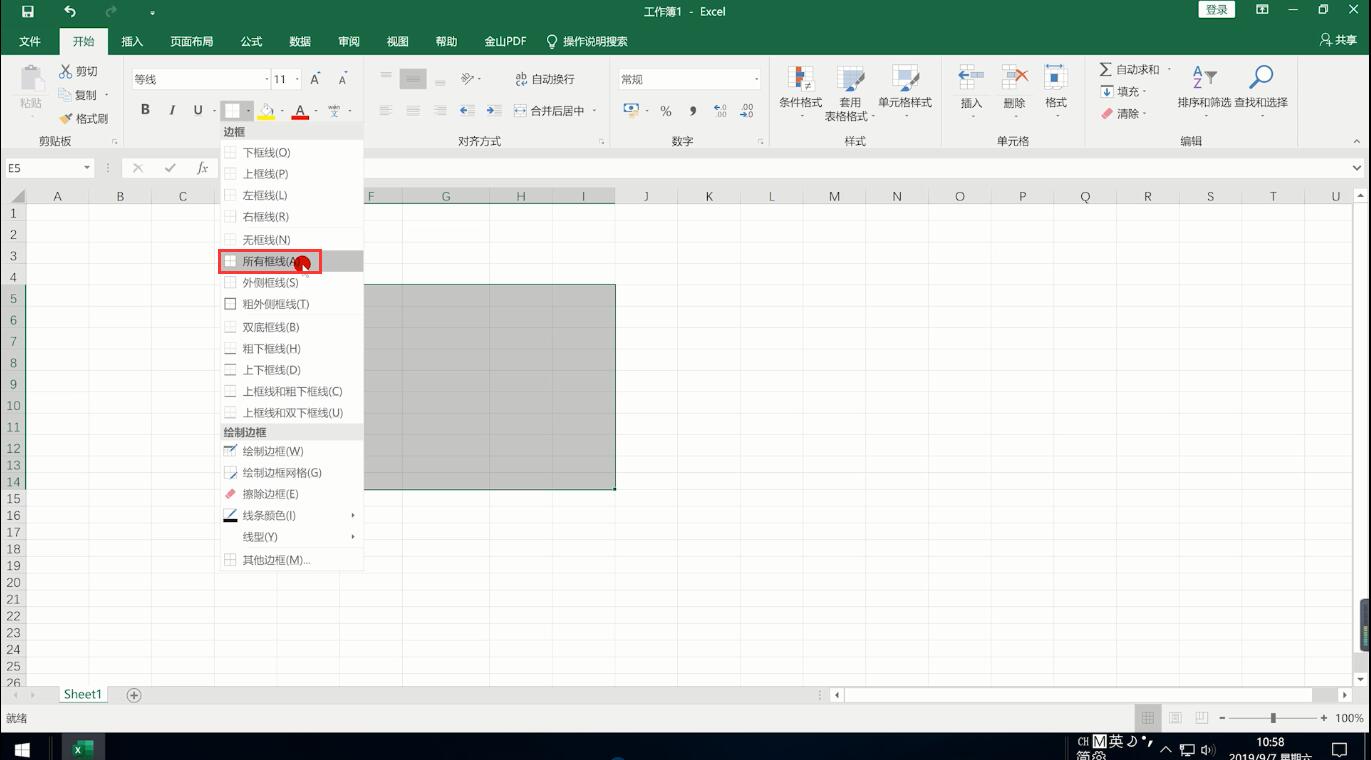Open fill color dropdown arrow
This screenshot has height=760, width=1371.
(x=282, y=111)
